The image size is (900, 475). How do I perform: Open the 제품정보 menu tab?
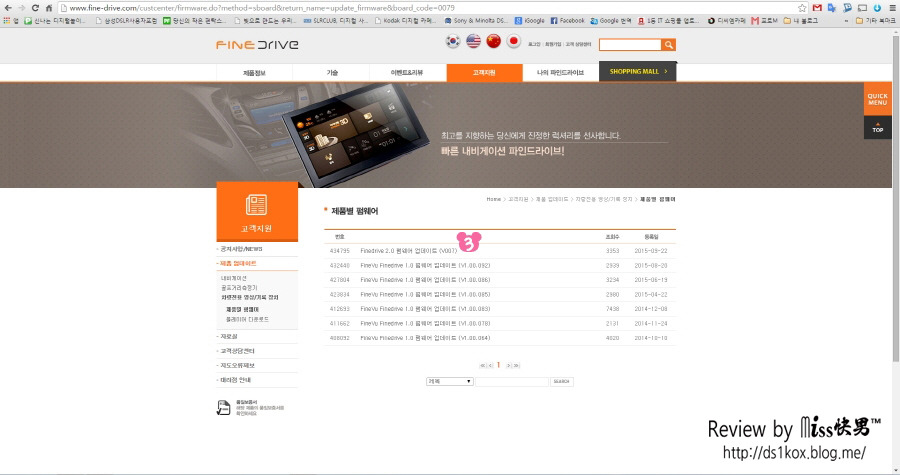[x=254, y=73]
